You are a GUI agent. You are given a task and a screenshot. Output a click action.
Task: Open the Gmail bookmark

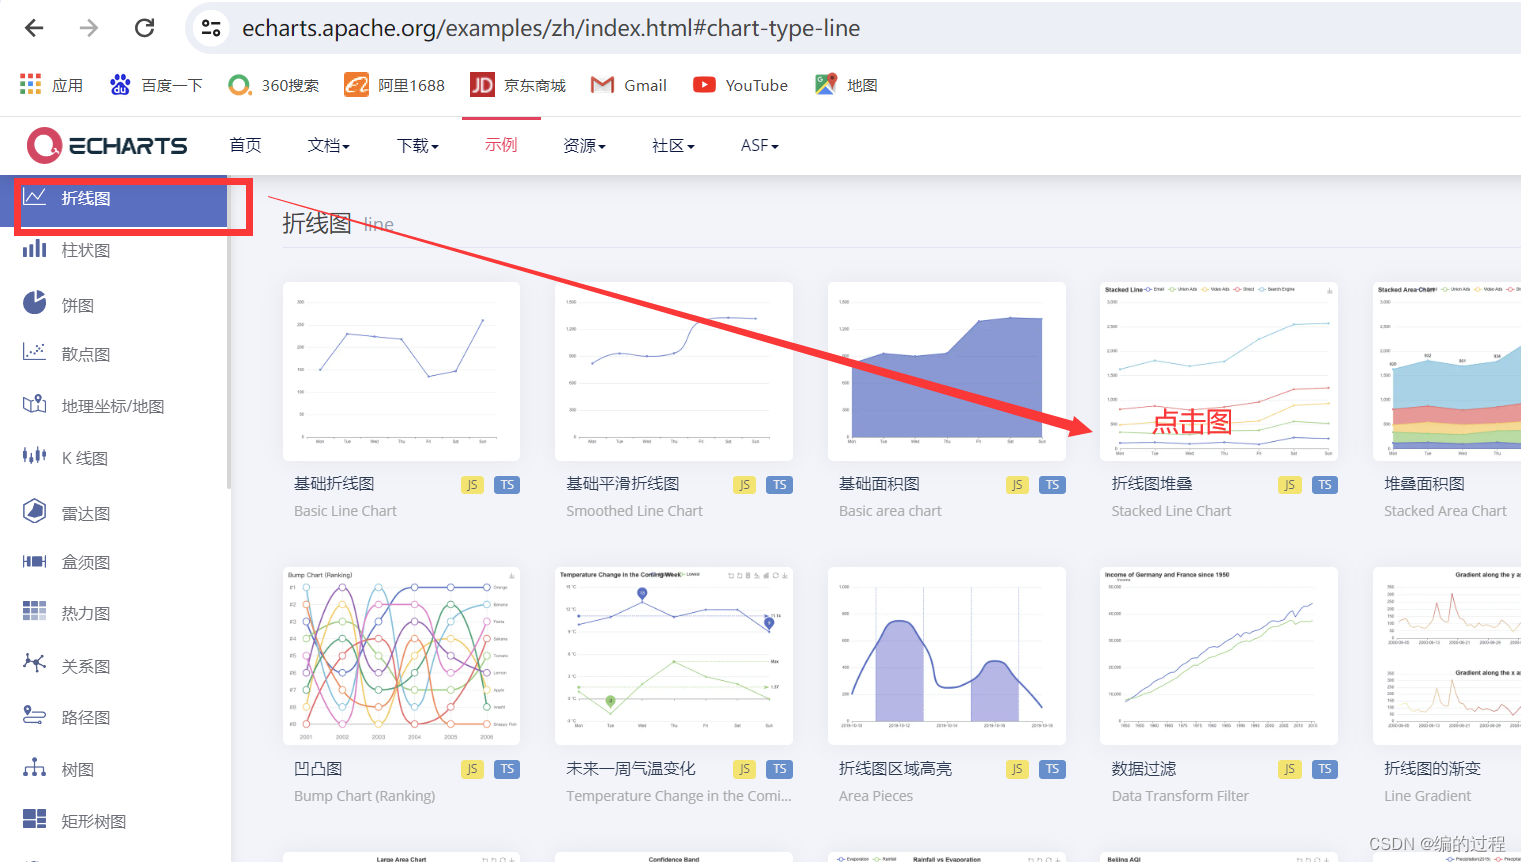[629, 85]
